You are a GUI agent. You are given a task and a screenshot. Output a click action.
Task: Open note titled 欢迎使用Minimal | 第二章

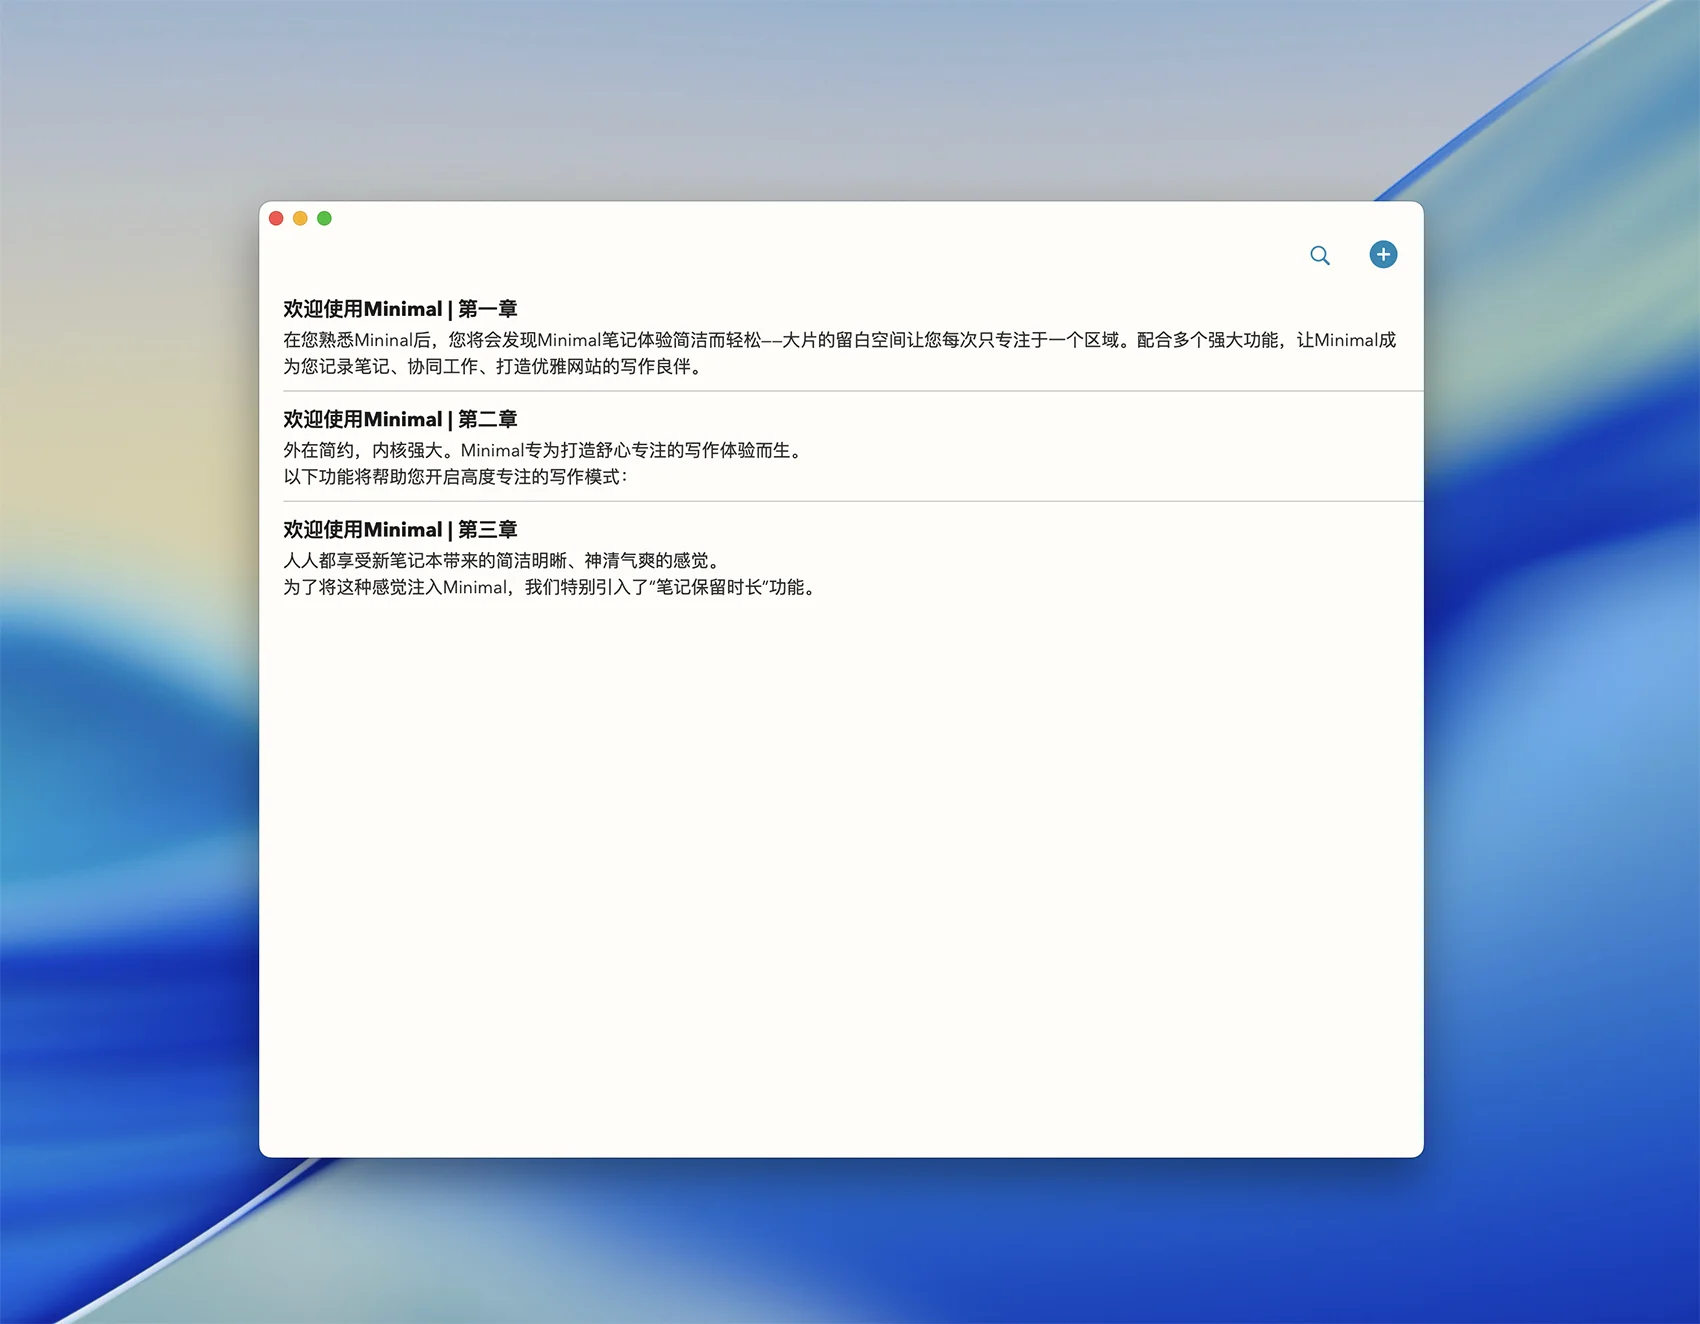coord(400,419)
